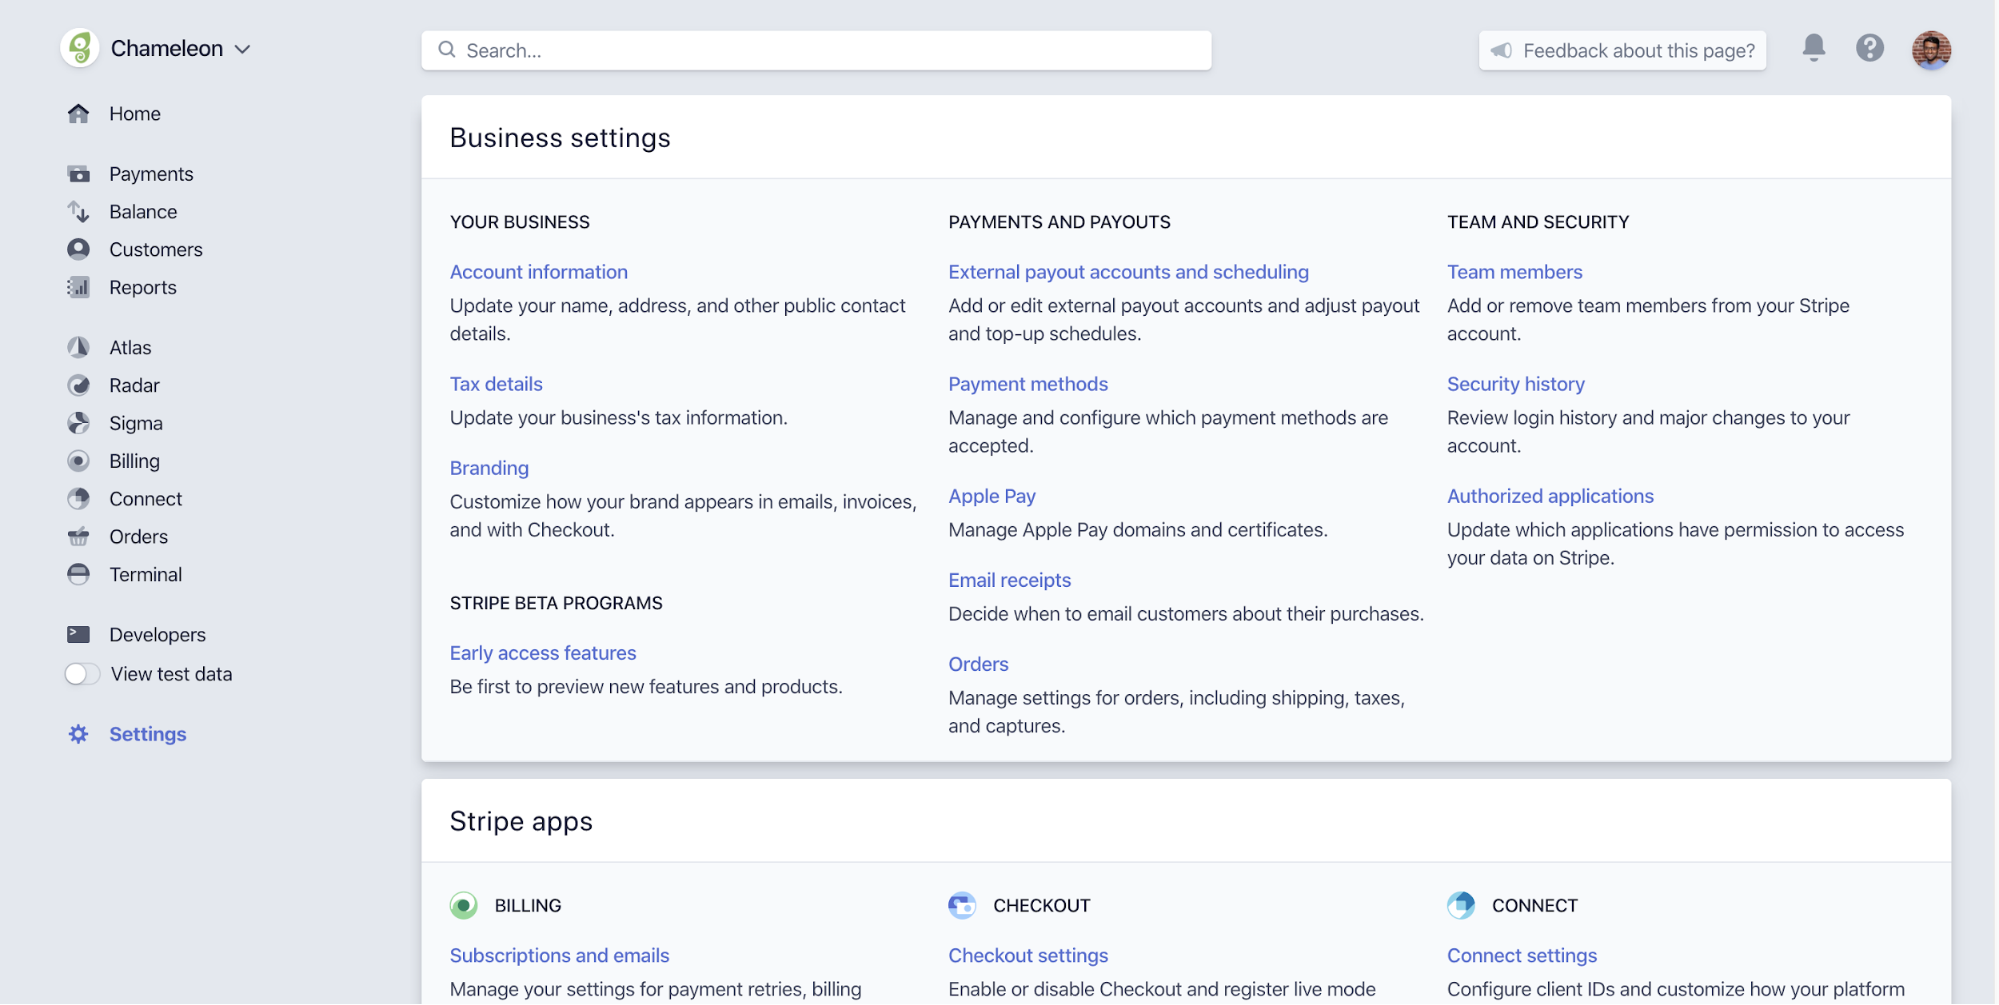1999x1005 pixels.
Task: Click the search magnifier icon
Action: coord(447,49)
